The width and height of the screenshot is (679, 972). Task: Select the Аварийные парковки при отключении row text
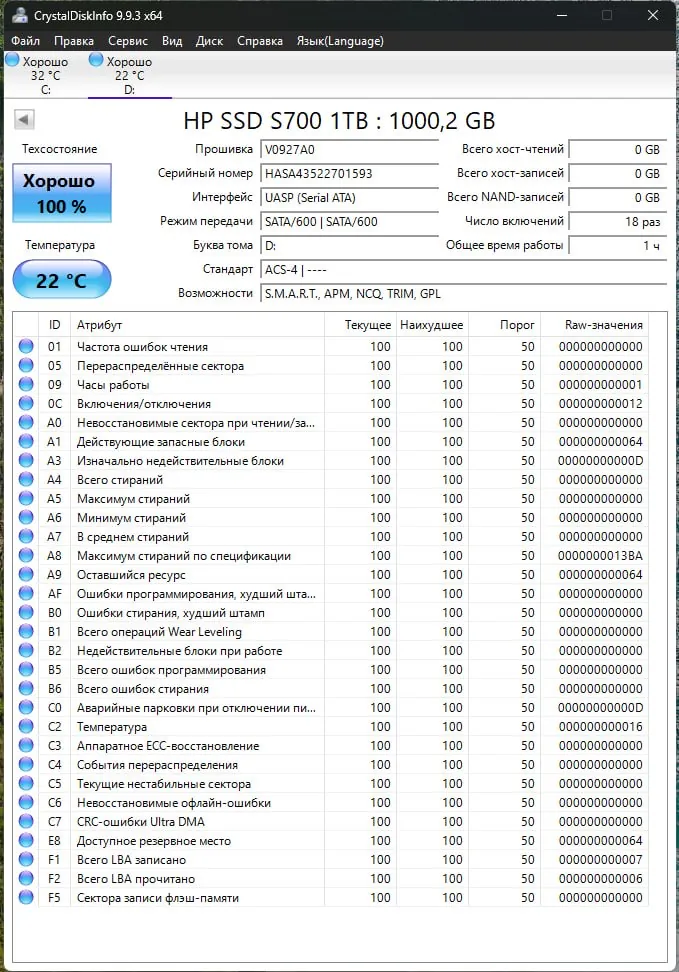197,708
